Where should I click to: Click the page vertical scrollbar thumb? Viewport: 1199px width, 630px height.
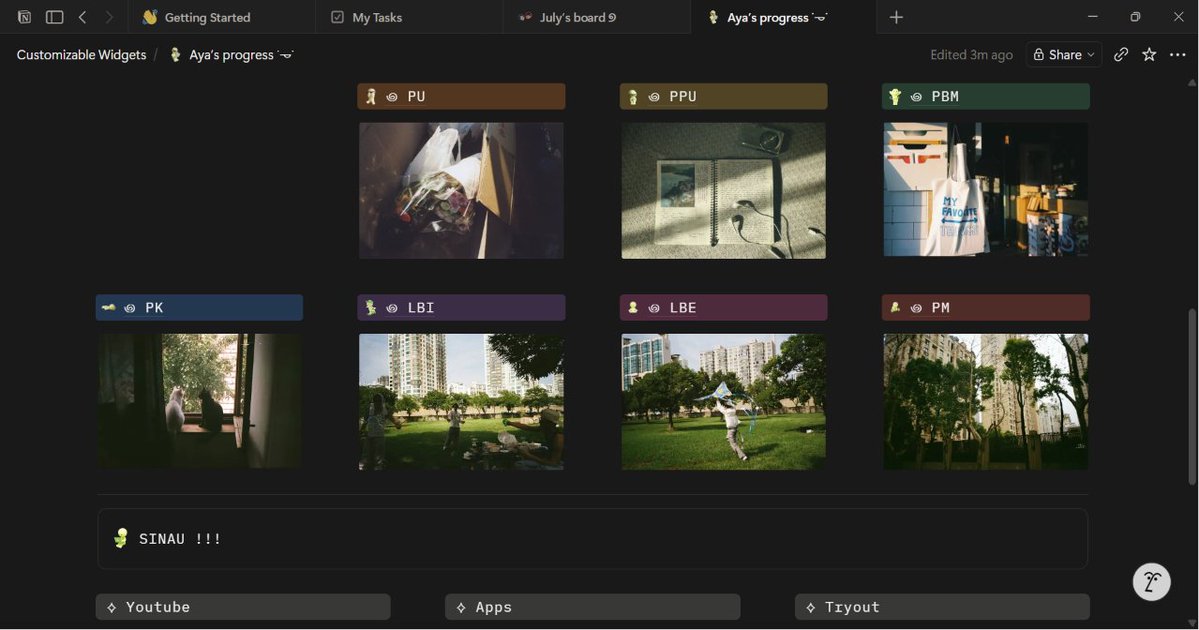1191,396
